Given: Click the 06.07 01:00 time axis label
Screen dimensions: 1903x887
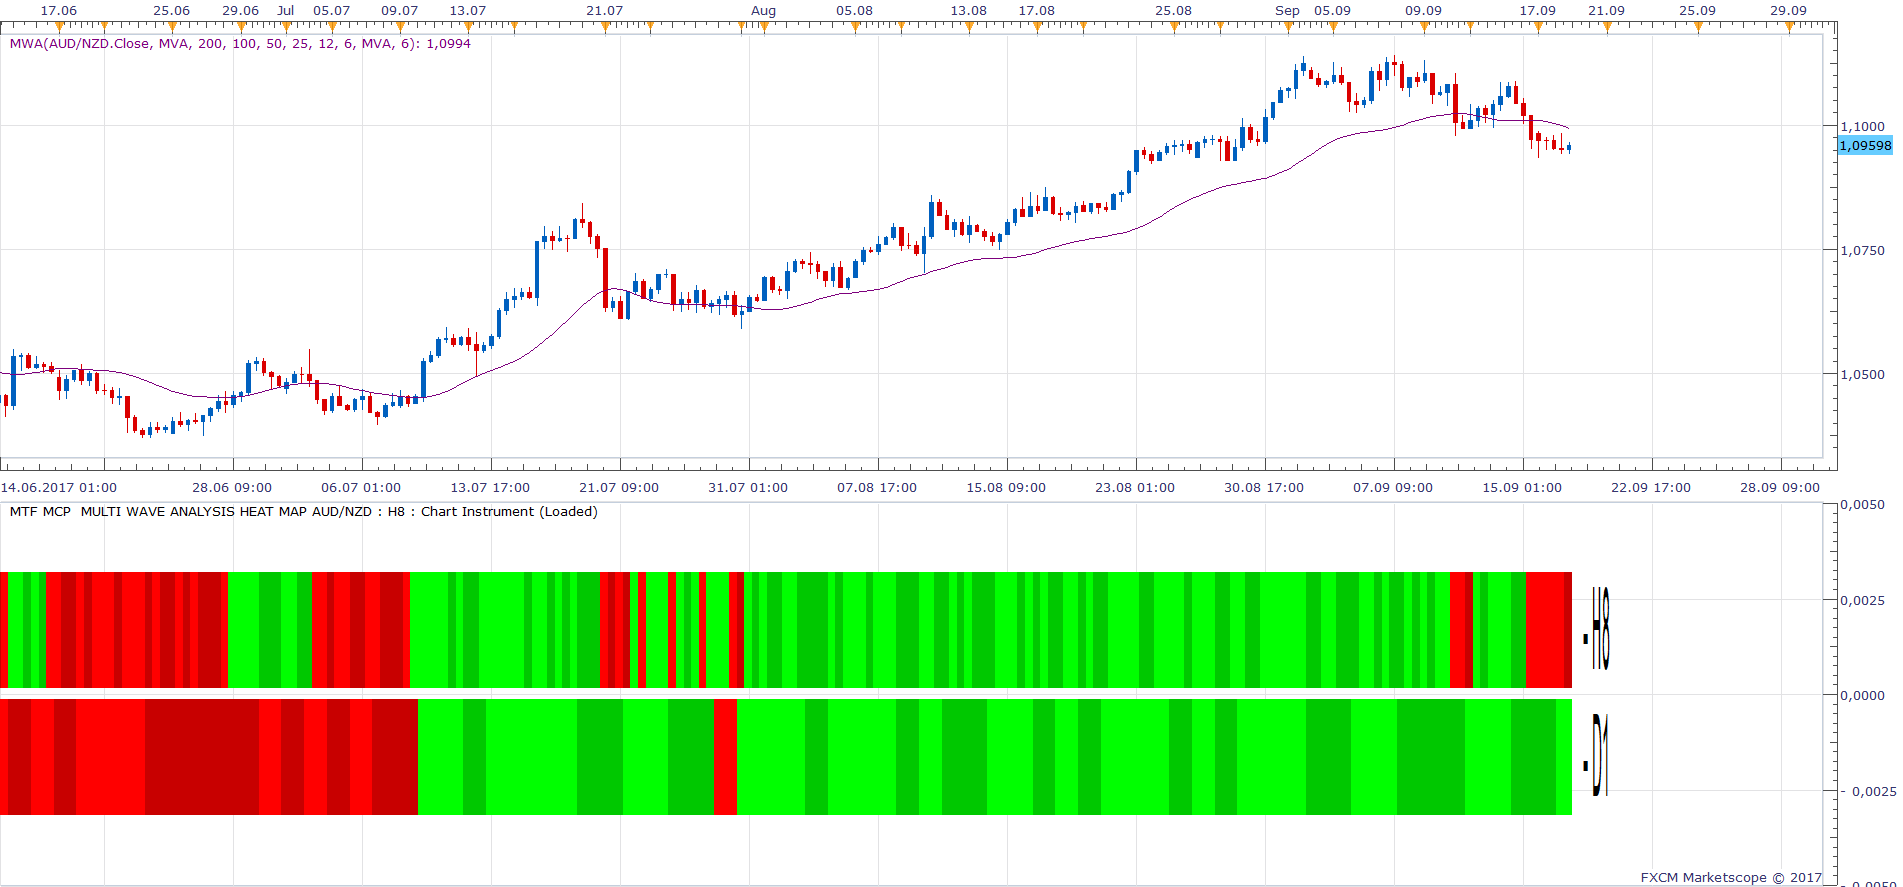Looking at the screenshot, I should pyautogui.click(x=361, y=488).
